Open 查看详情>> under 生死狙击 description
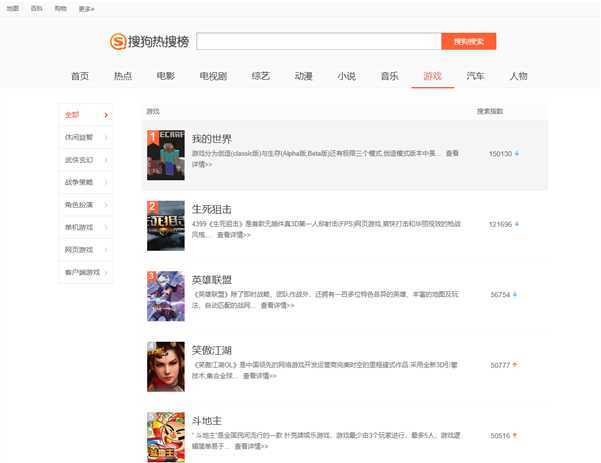Viewport: 601px width, 463px height. point(233,235)
